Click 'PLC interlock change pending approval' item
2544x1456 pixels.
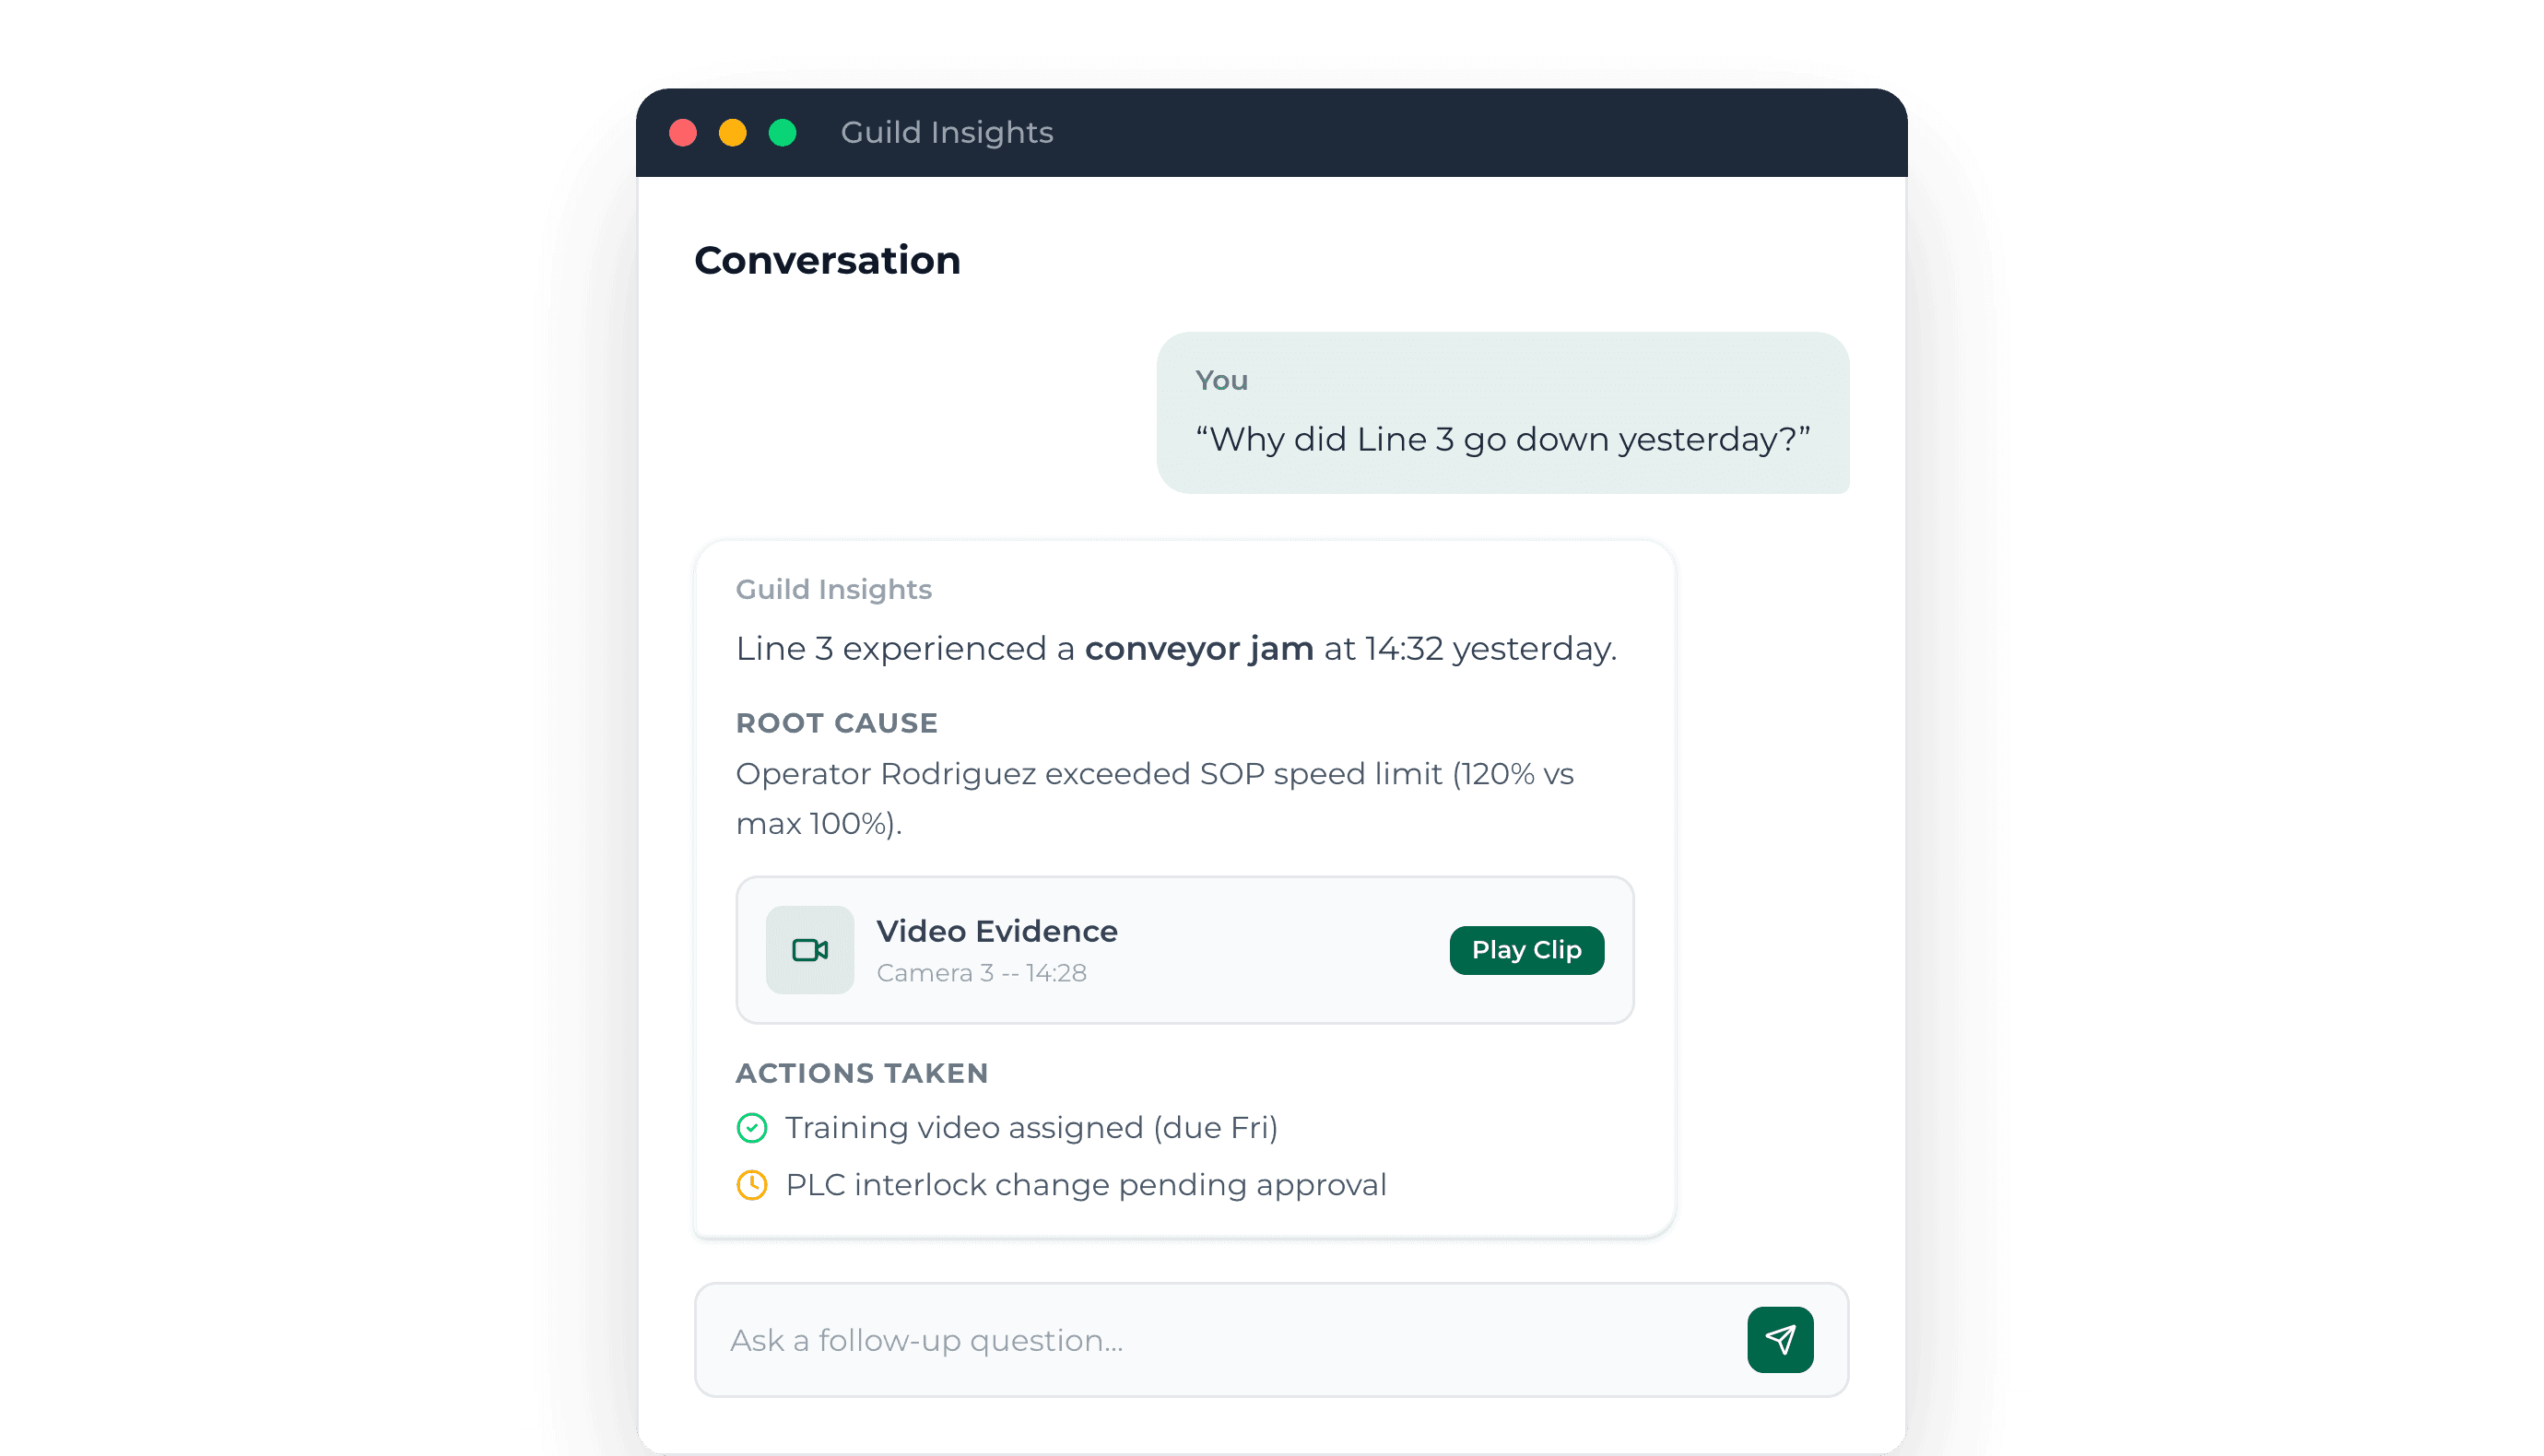coord(1086,1185)
